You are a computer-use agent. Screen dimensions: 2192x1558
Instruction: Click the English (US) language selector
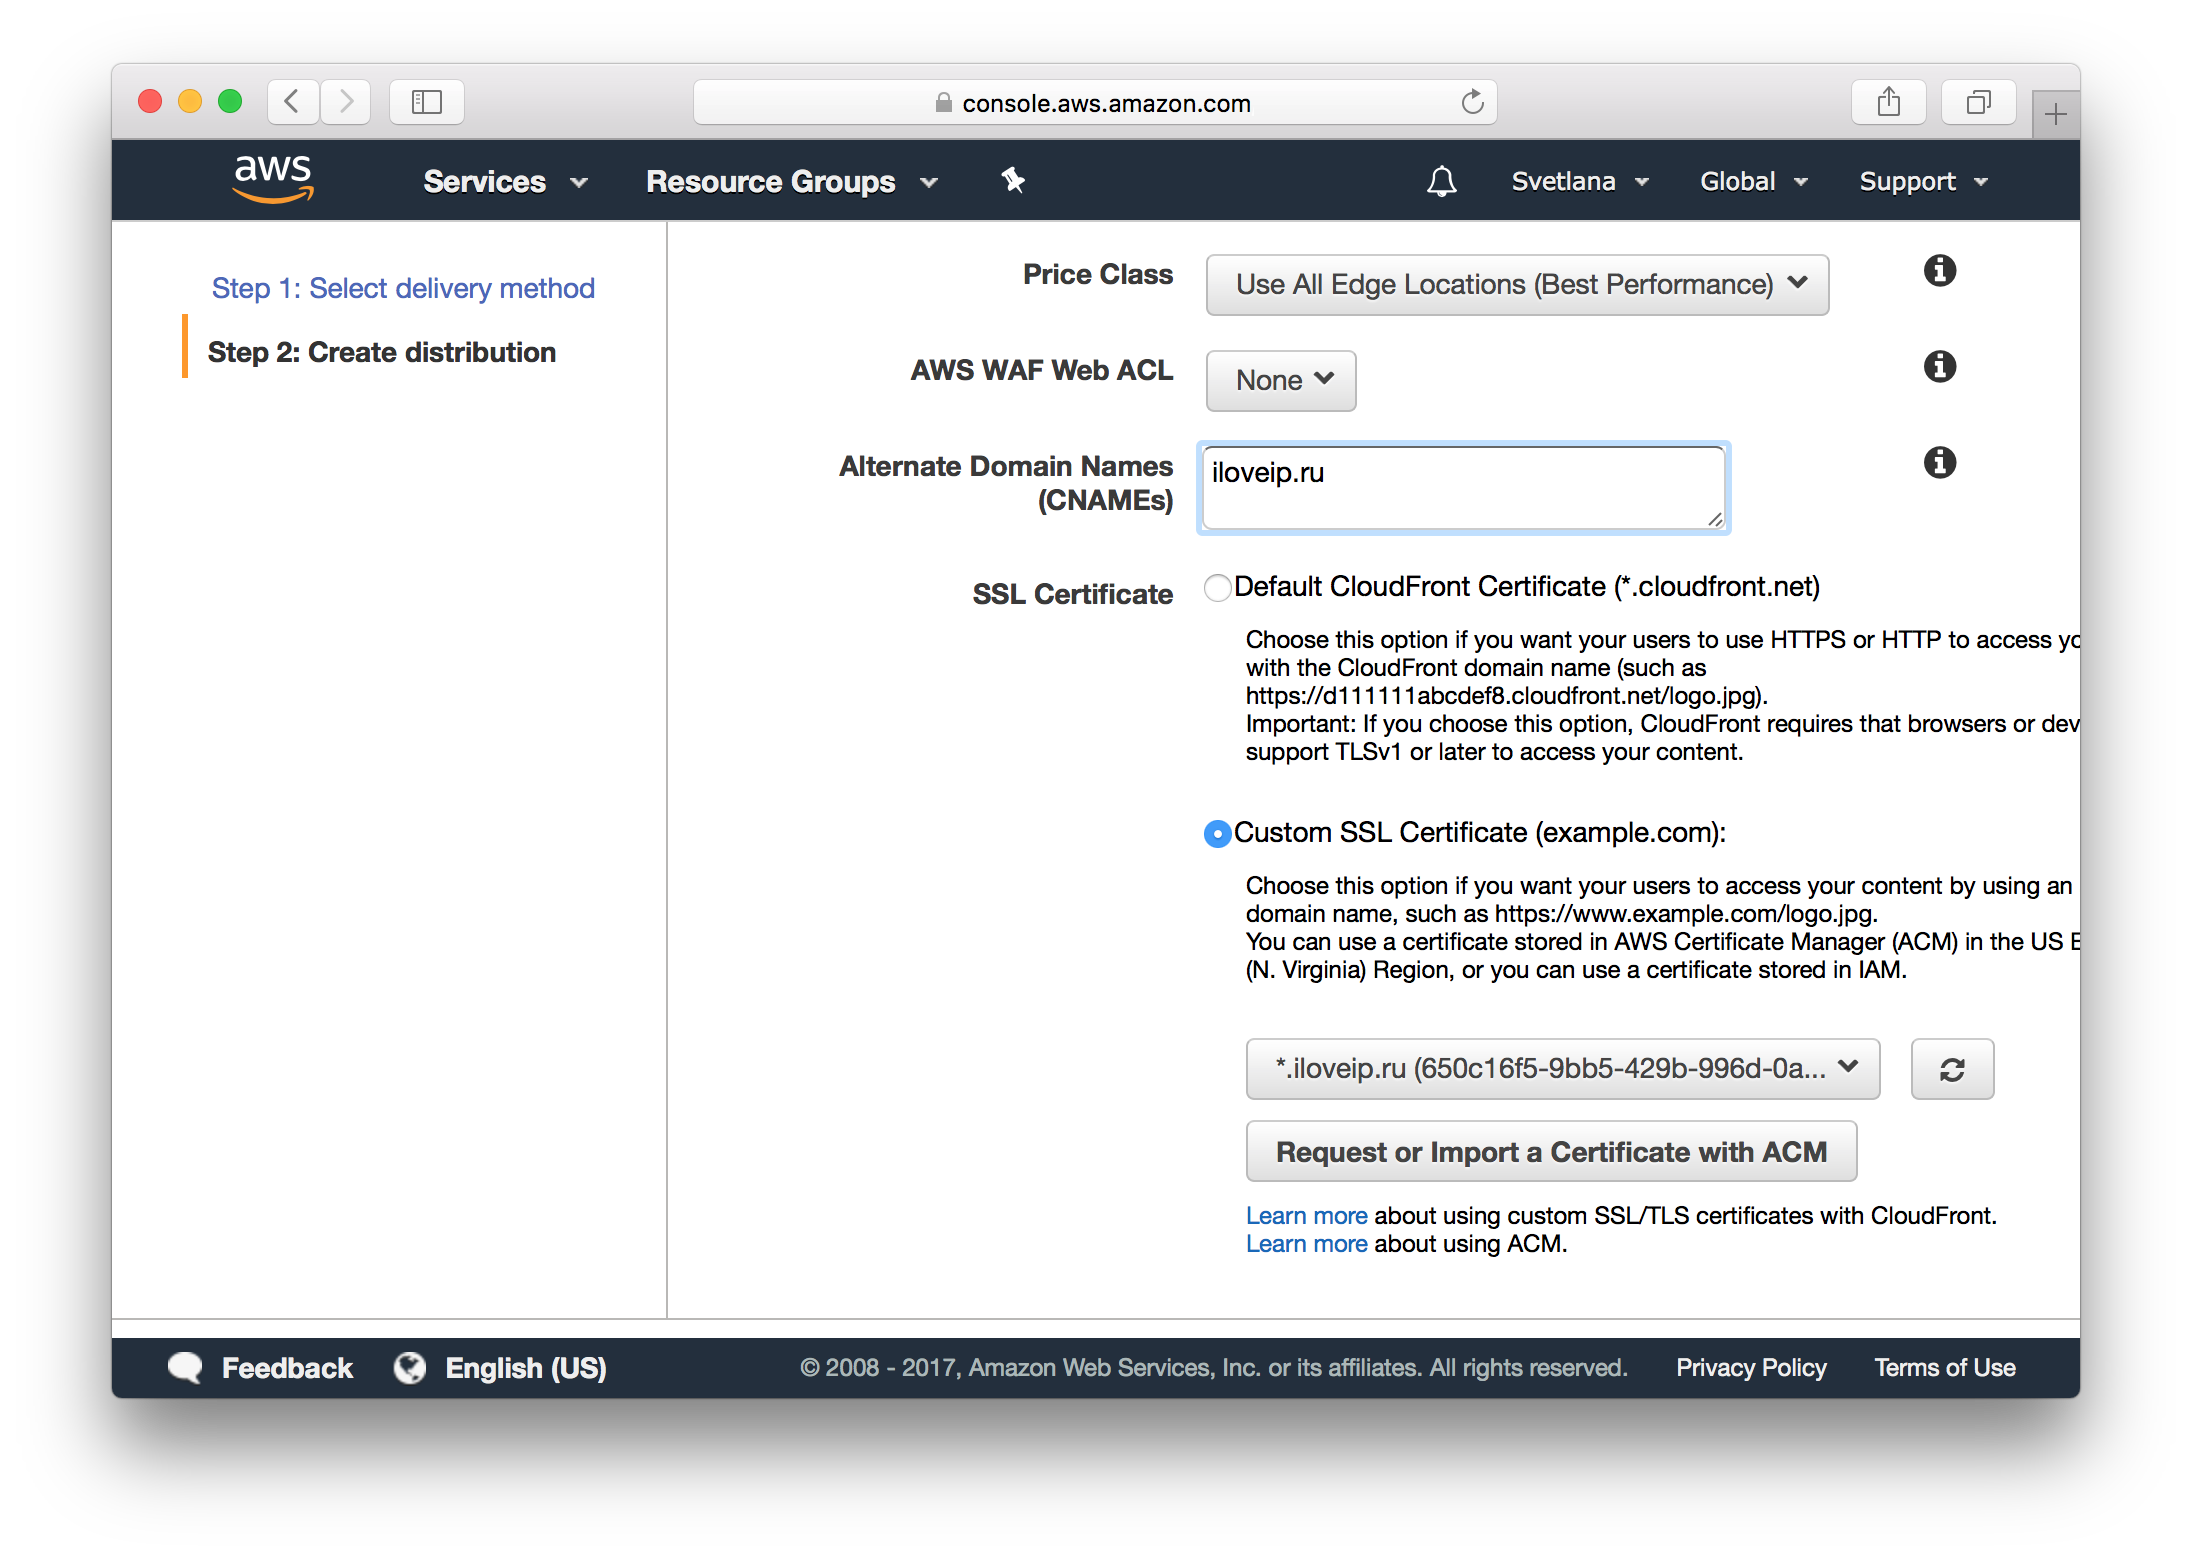524,1367
